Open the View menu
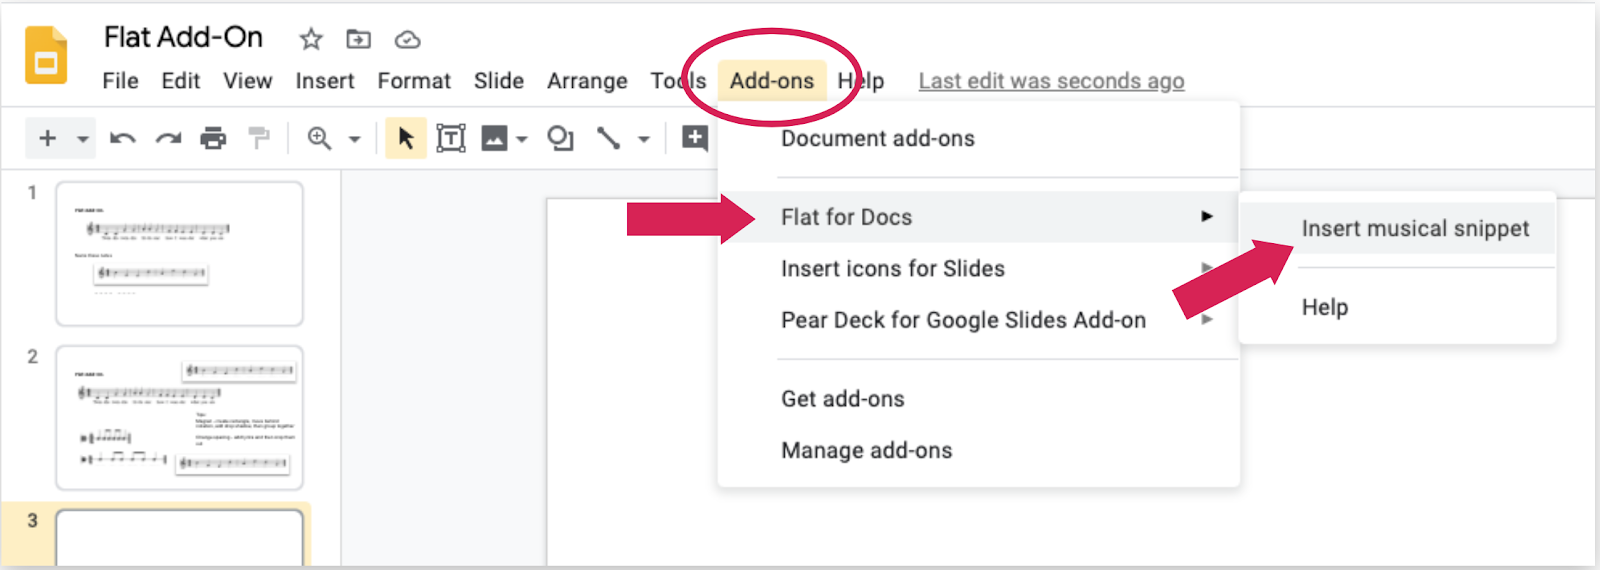Screen dimensions: 1600x570 coord(248,81)
